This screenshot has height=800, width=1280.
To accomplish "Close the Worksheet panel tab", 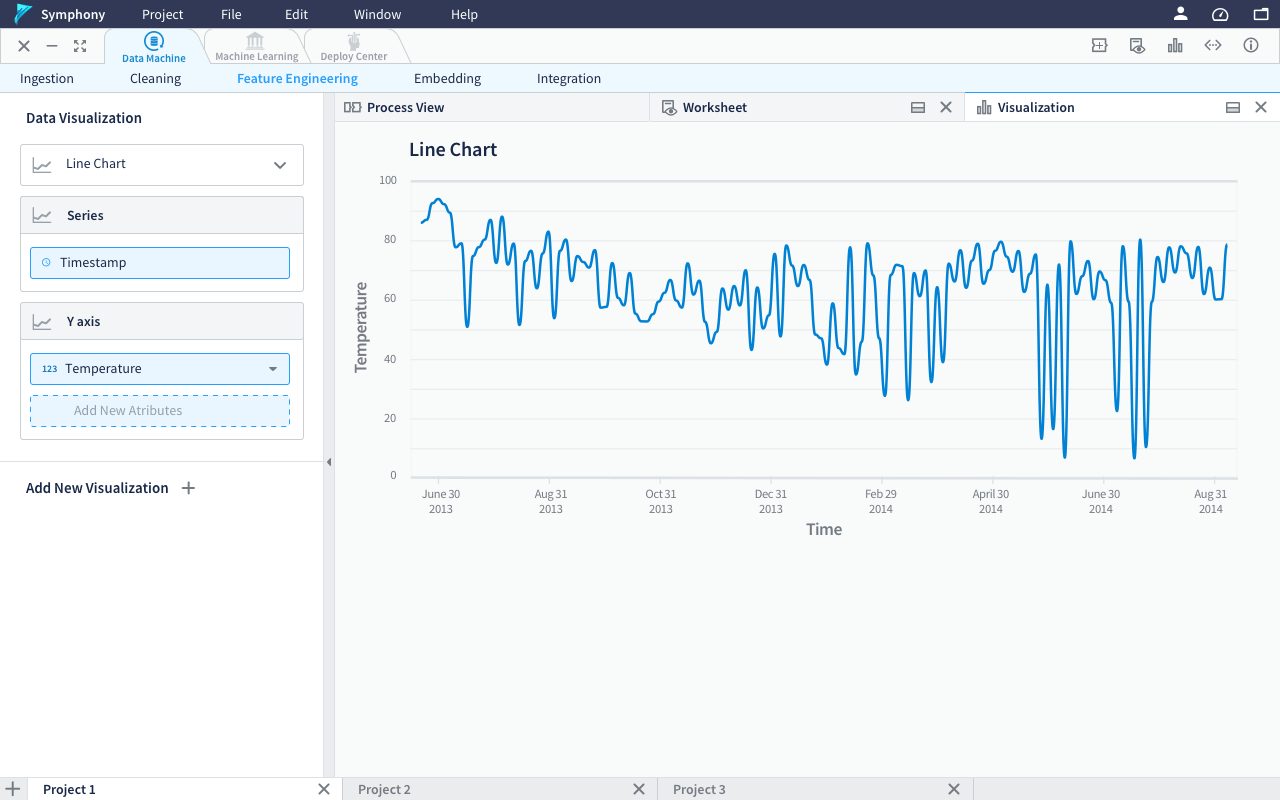I will tap(946, 107).
